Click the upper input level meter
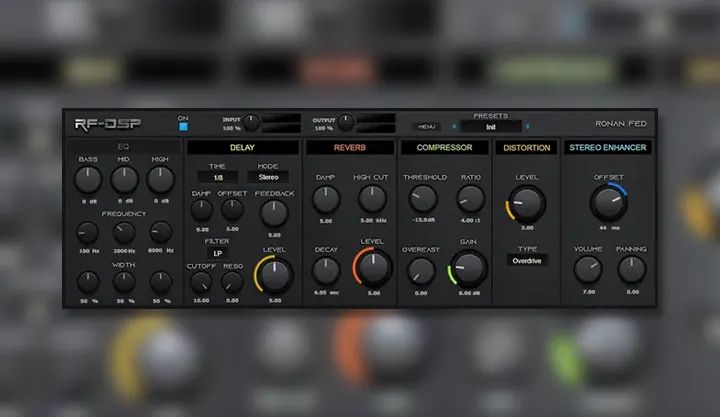This screenshot has height=417, width=720. [x=281, y=118]
